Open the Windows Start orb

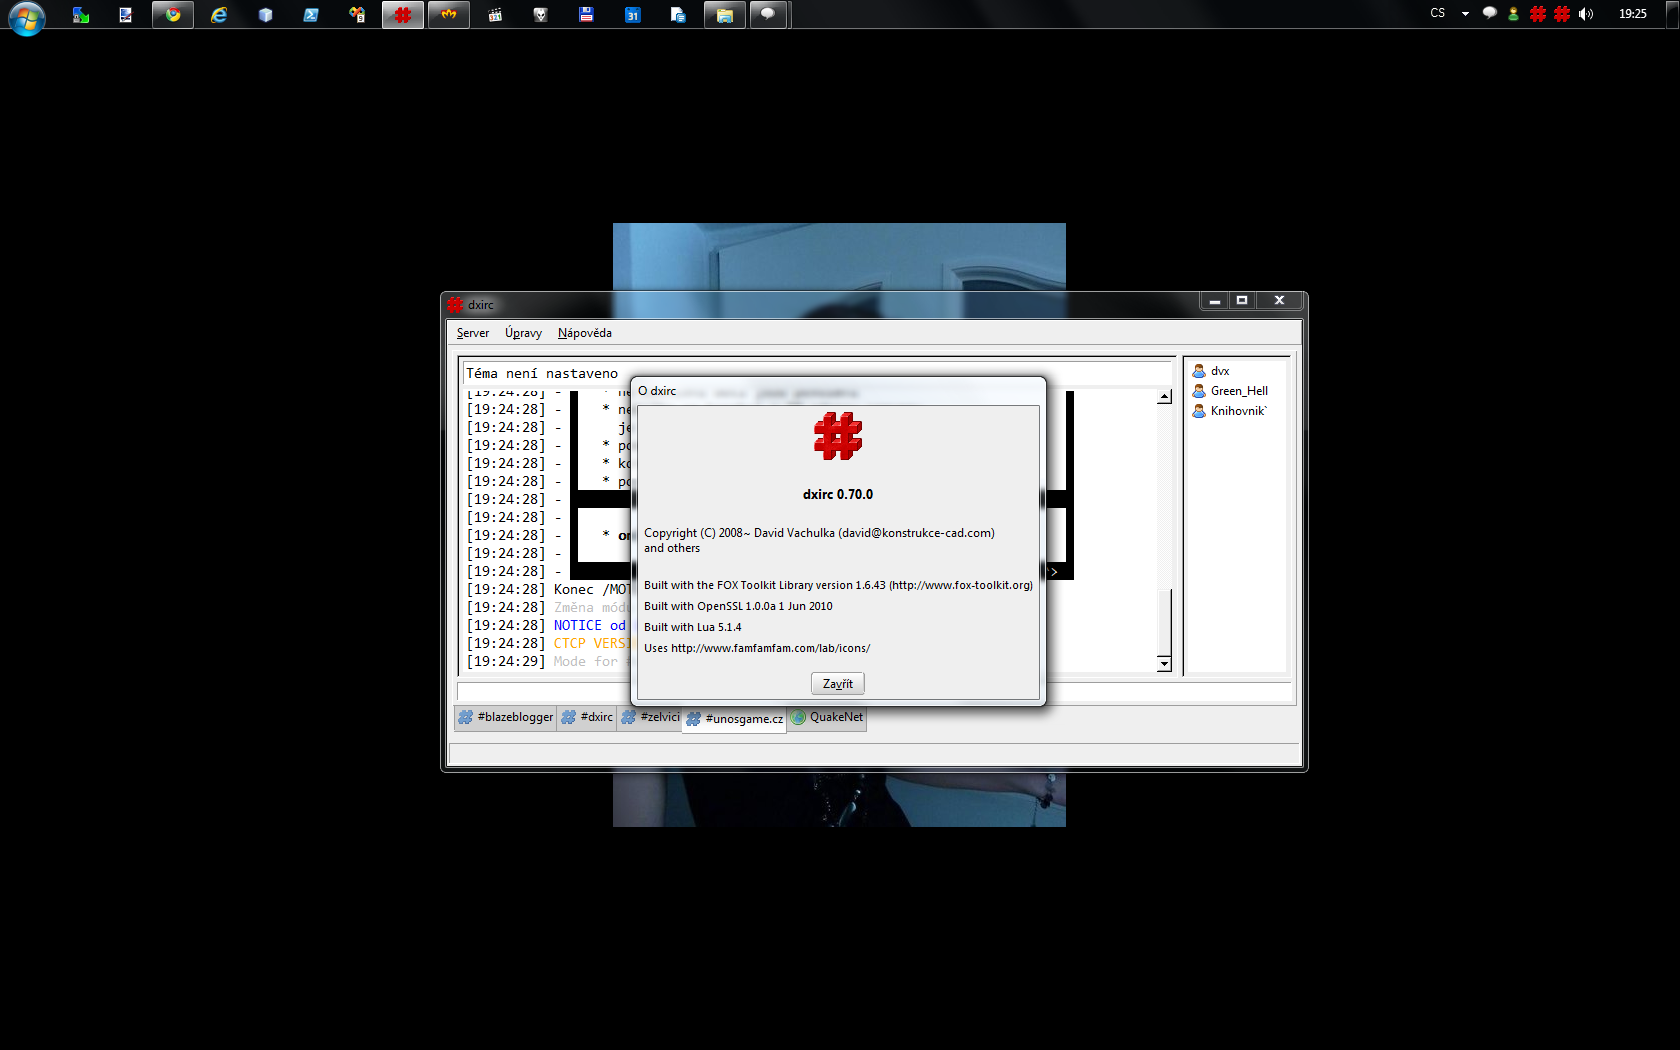pos(27,17)
